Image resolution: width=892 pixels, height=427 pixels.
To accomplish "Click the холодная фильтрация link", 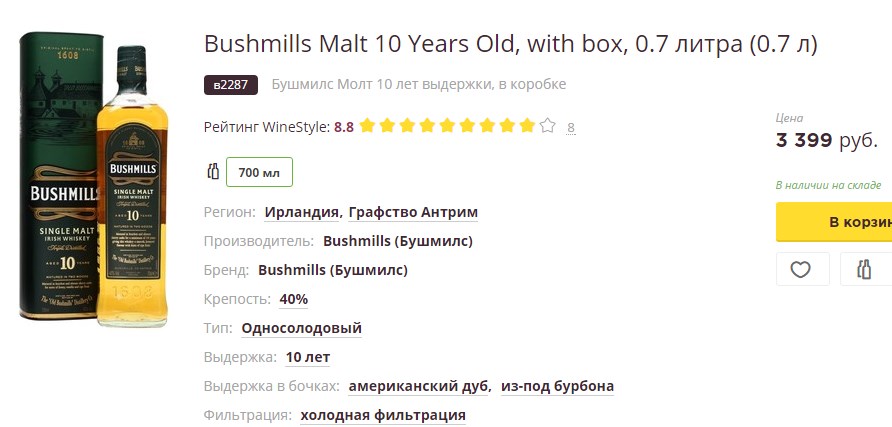I will coord(383,416).
